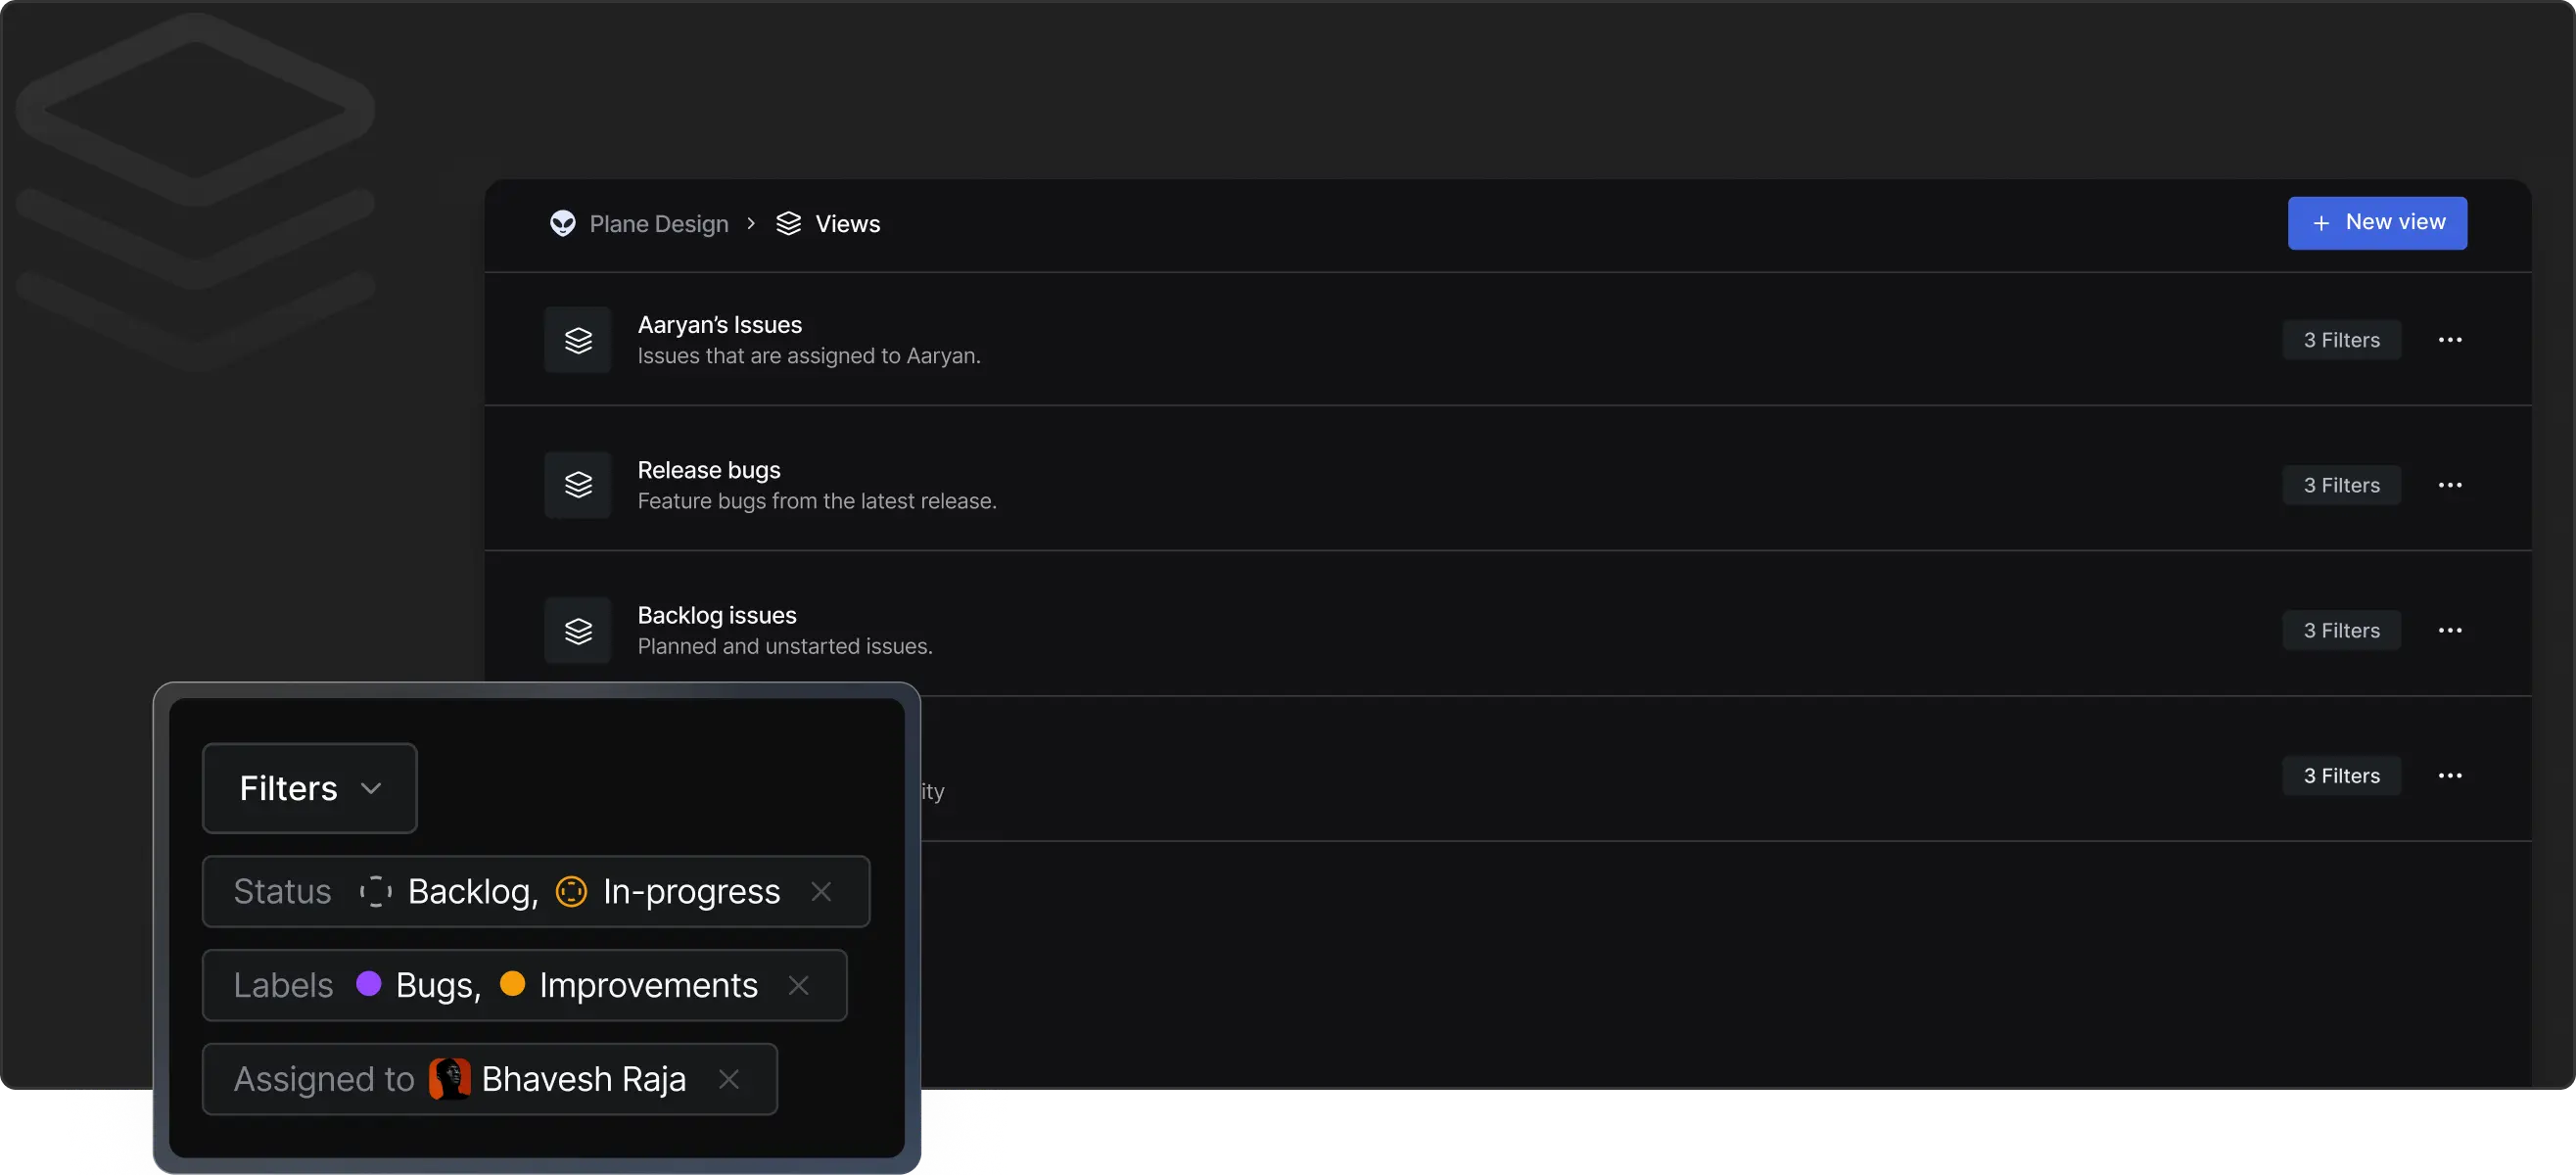Viewport: 2576px width, 1175px height.
Task: Open the three-dot menu for Release bugs
Action: pos(2449,485)
